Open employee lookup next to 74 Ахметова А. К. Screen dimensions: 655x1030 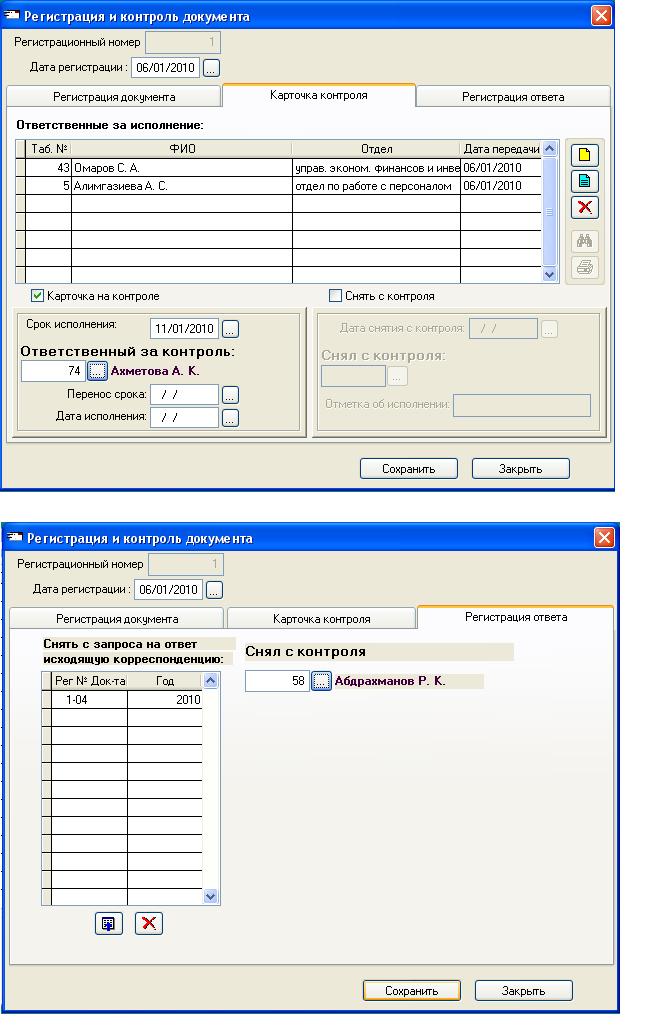point(97,371)
